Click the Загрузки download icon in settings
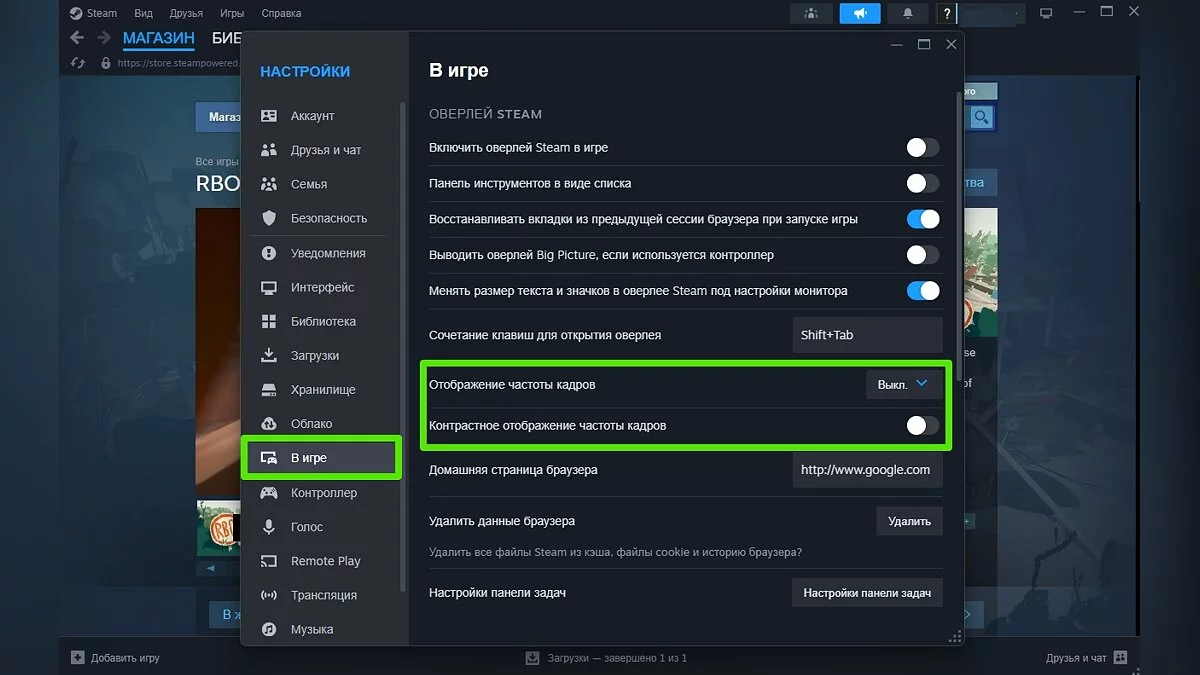The height and width of the screenshot is (675, 1200). 269,355
